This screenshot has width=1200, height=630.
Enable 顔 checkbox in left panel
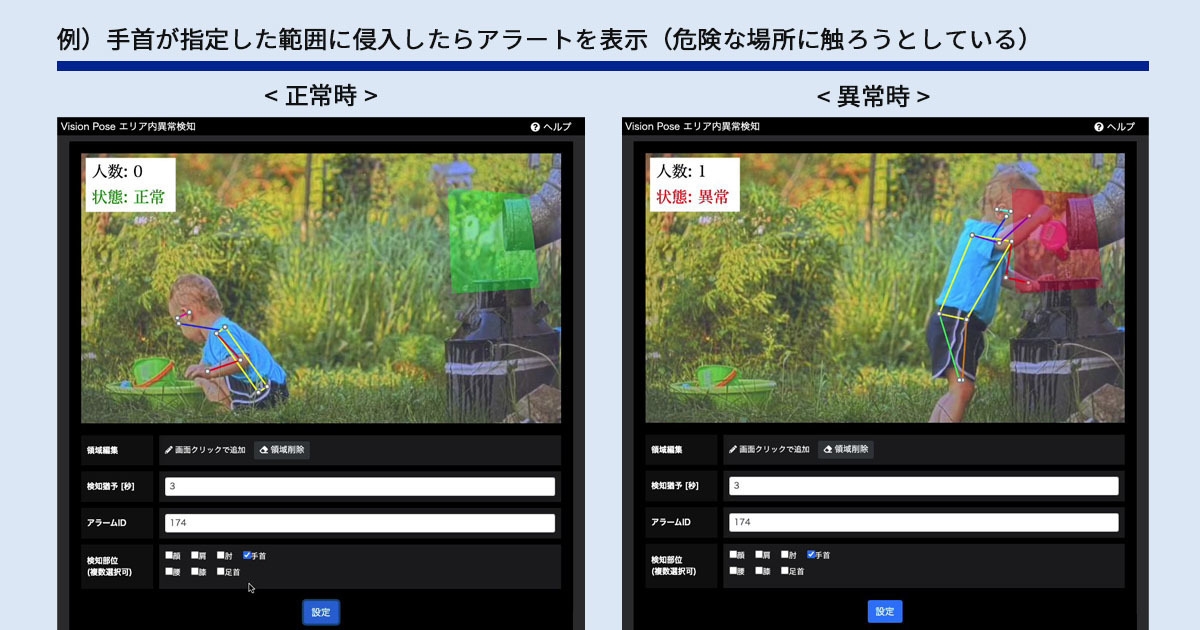click(169, 555)
